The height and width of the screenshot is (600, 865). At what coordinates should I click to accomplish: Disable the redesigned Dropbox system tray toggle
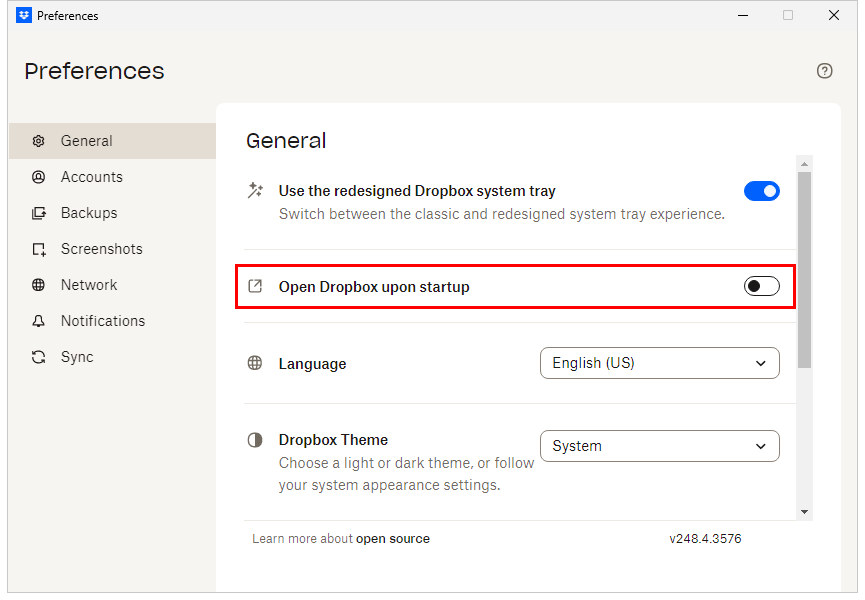tap(761, 191)
